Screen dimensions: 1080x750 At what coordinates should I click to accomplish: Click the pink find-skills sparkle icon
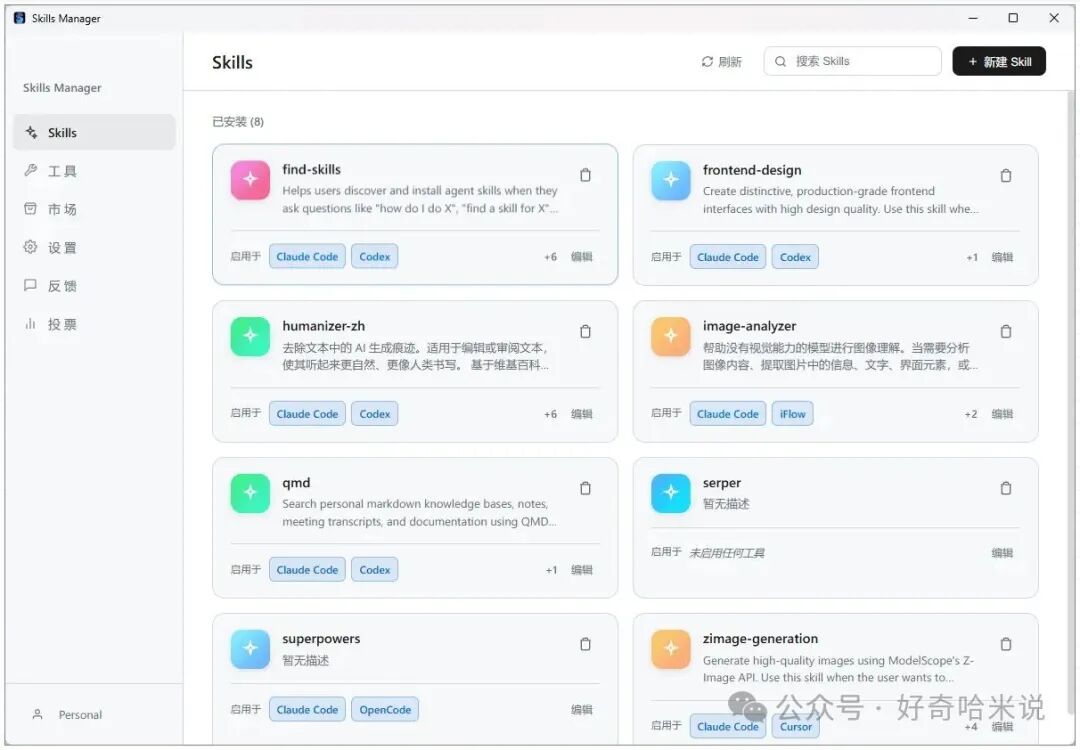[250, 180]
